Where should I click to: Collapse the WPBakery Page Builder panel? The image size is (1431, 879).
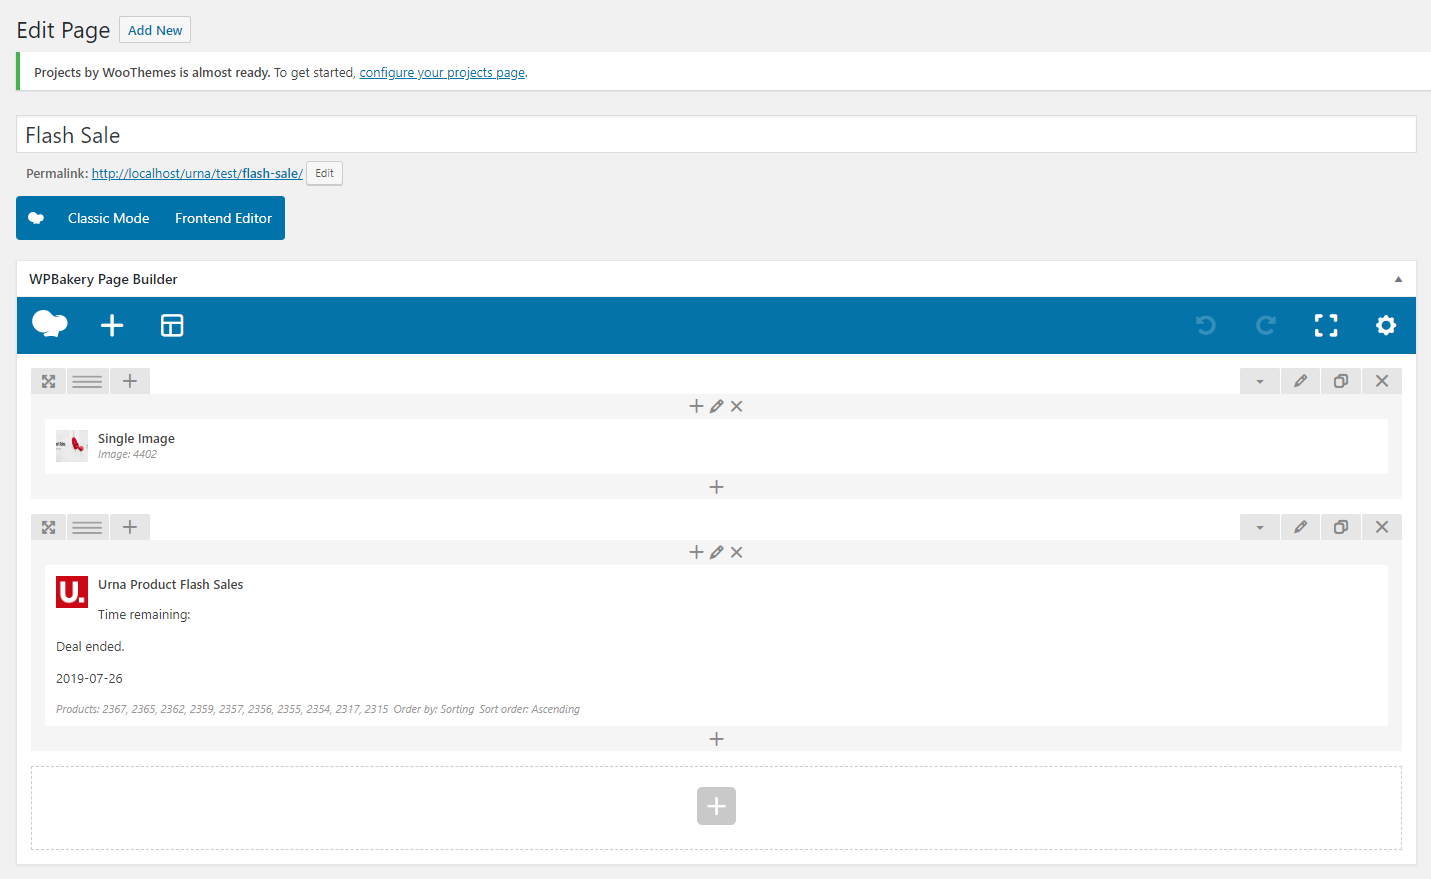(1398, 279)
